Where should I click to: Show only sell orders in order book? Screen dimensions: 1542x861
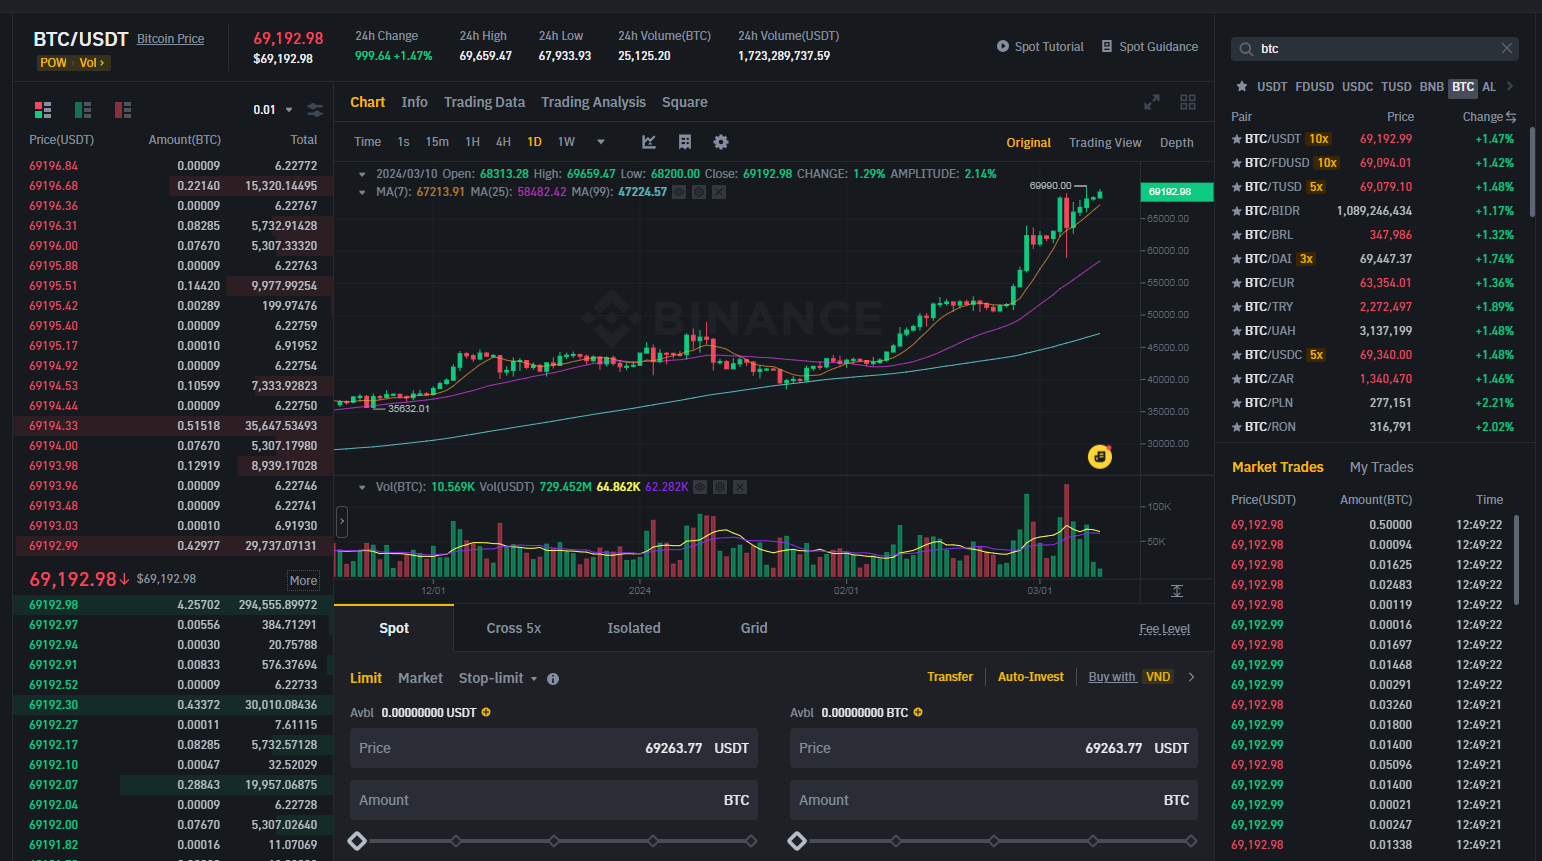123,110
